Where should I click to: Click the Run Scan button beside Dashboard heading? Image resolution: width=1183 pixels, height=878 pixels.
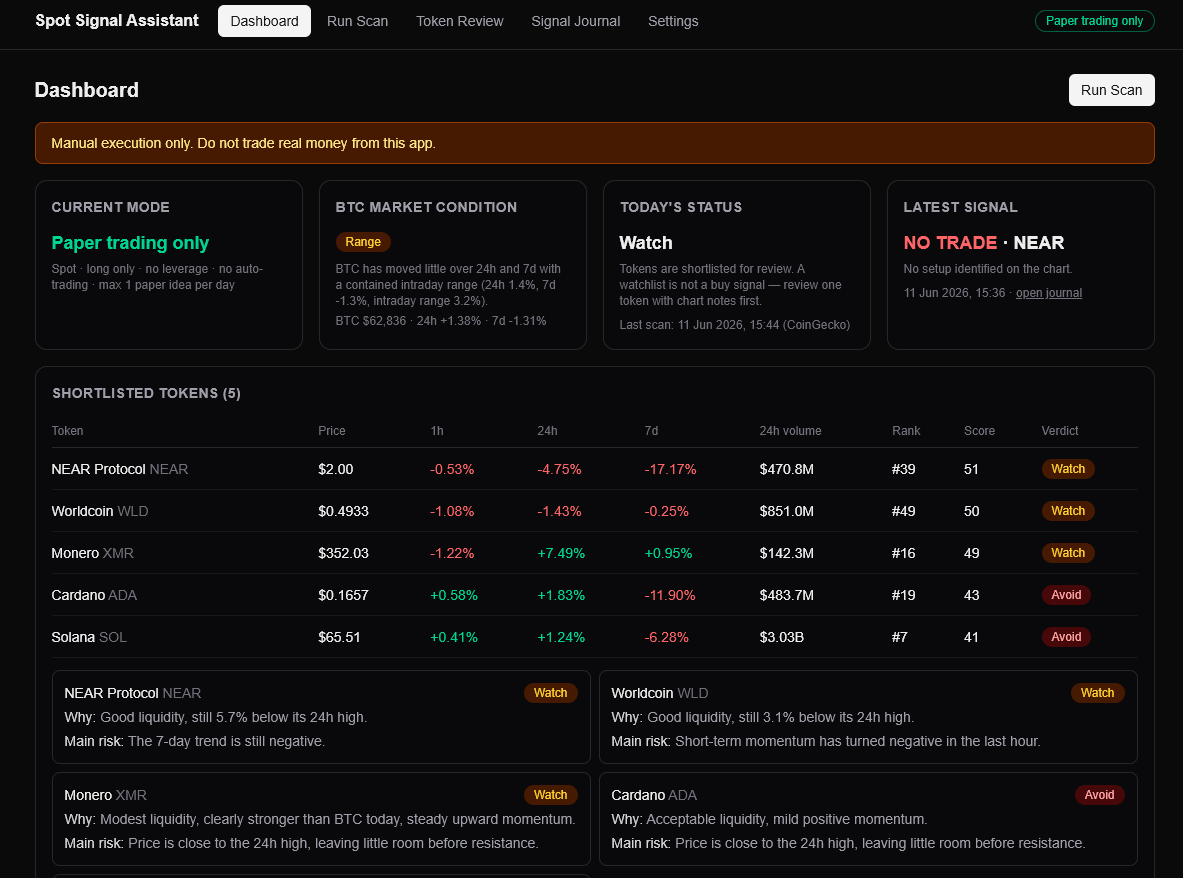pos(1111,90)
